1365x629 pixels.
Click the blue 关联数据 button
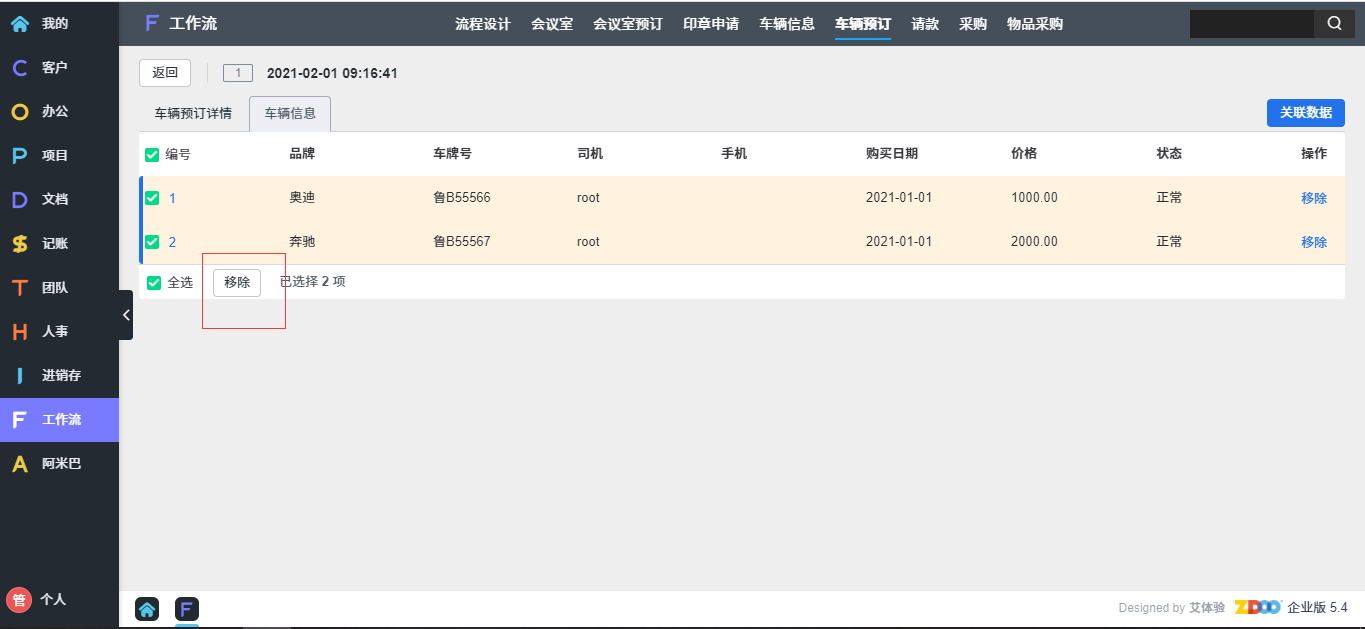coord(1305,113)
